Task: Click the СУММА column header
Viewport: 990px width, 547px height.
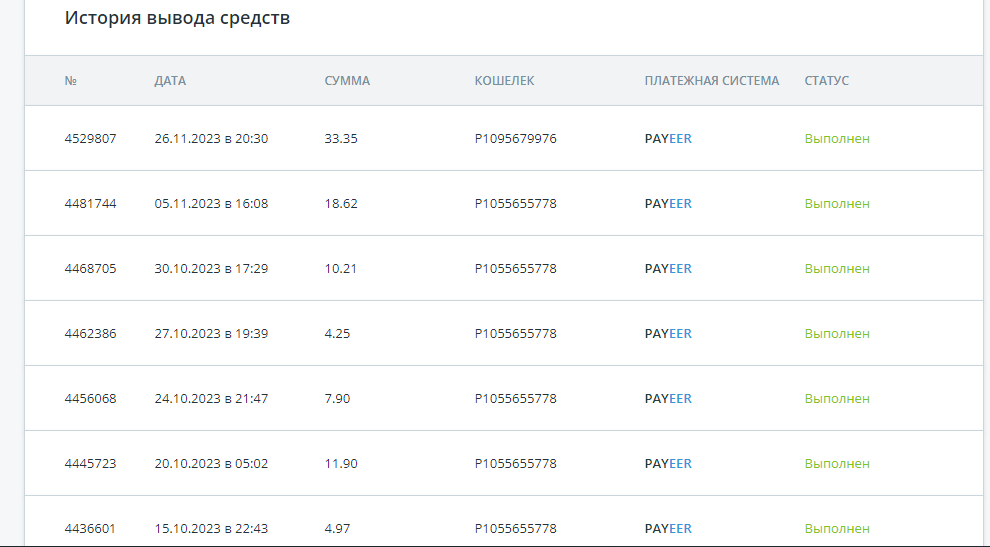Action: click(x=347, y=81)
